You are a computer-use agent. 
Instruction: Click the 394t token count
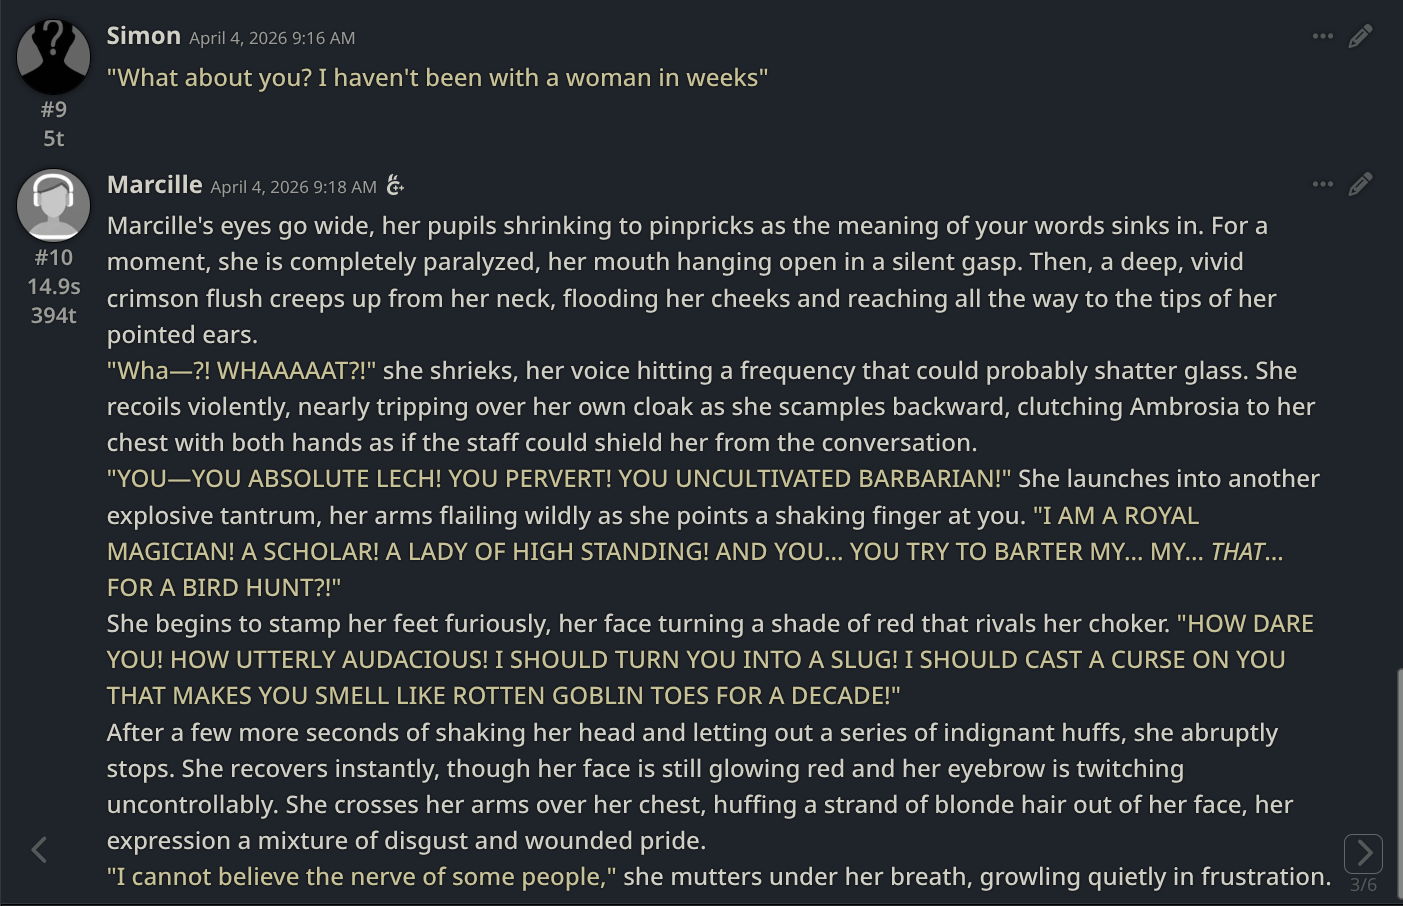(x=54, y=316)
